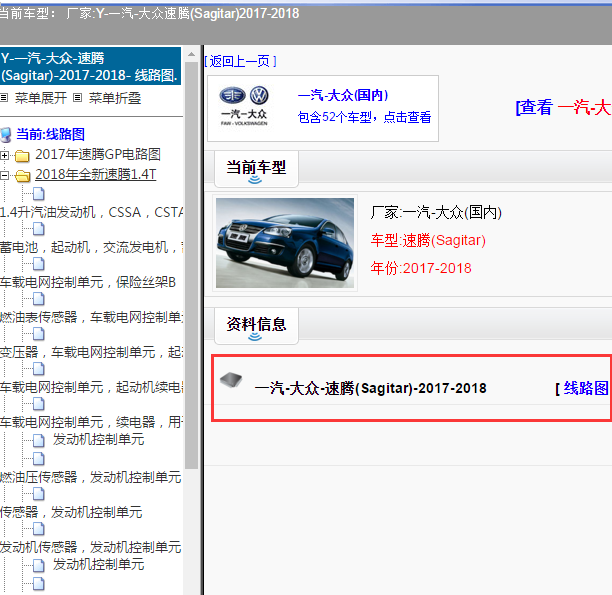Select the 当前车型 tab
This screenshot has height=595, width=612.
(256, 169)
